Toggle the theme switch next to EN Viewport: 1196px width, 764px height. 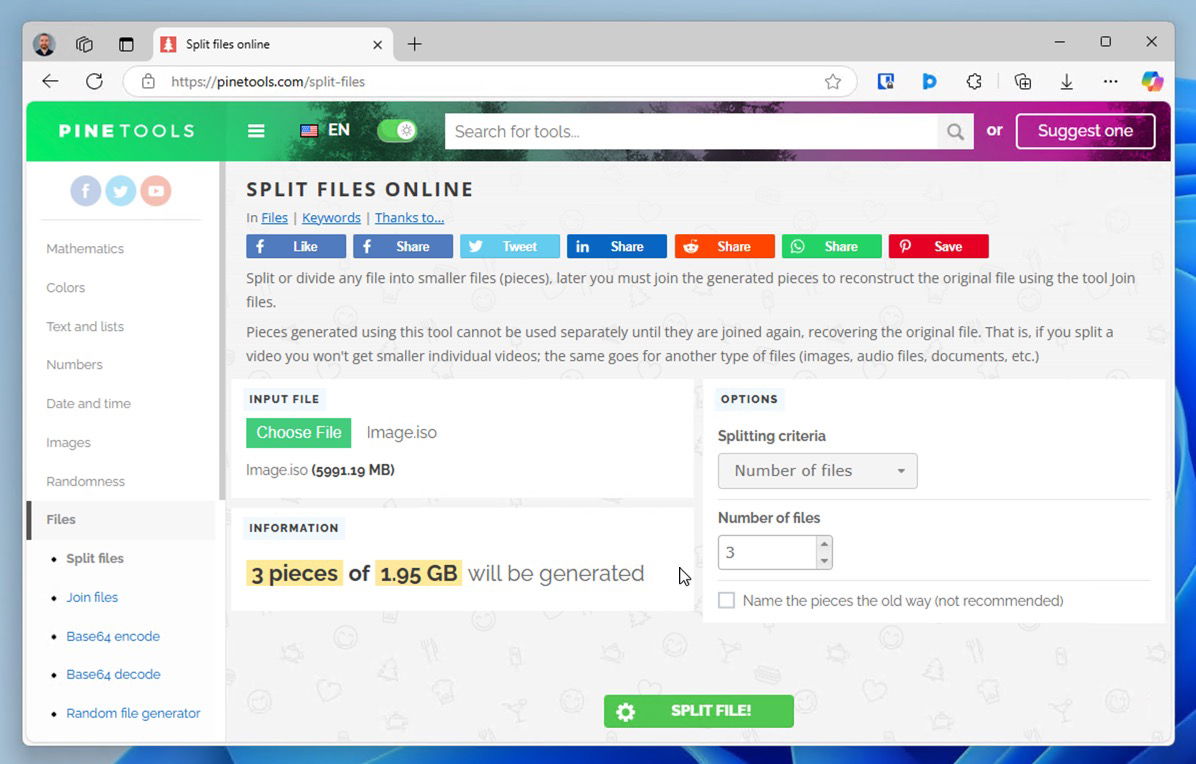point(397,130)
